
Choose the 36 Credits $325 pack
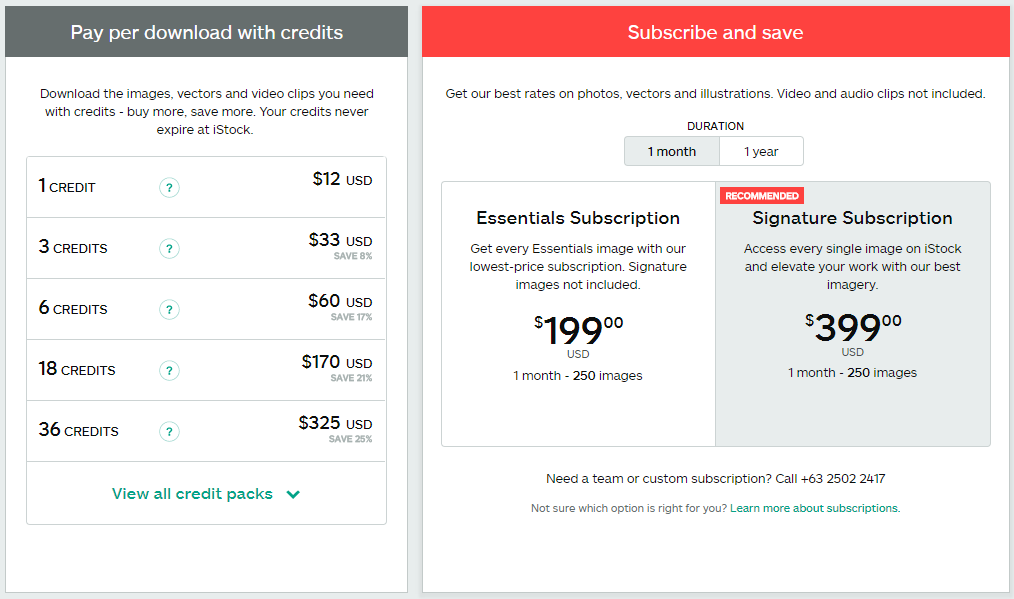[x=206, y=431]
